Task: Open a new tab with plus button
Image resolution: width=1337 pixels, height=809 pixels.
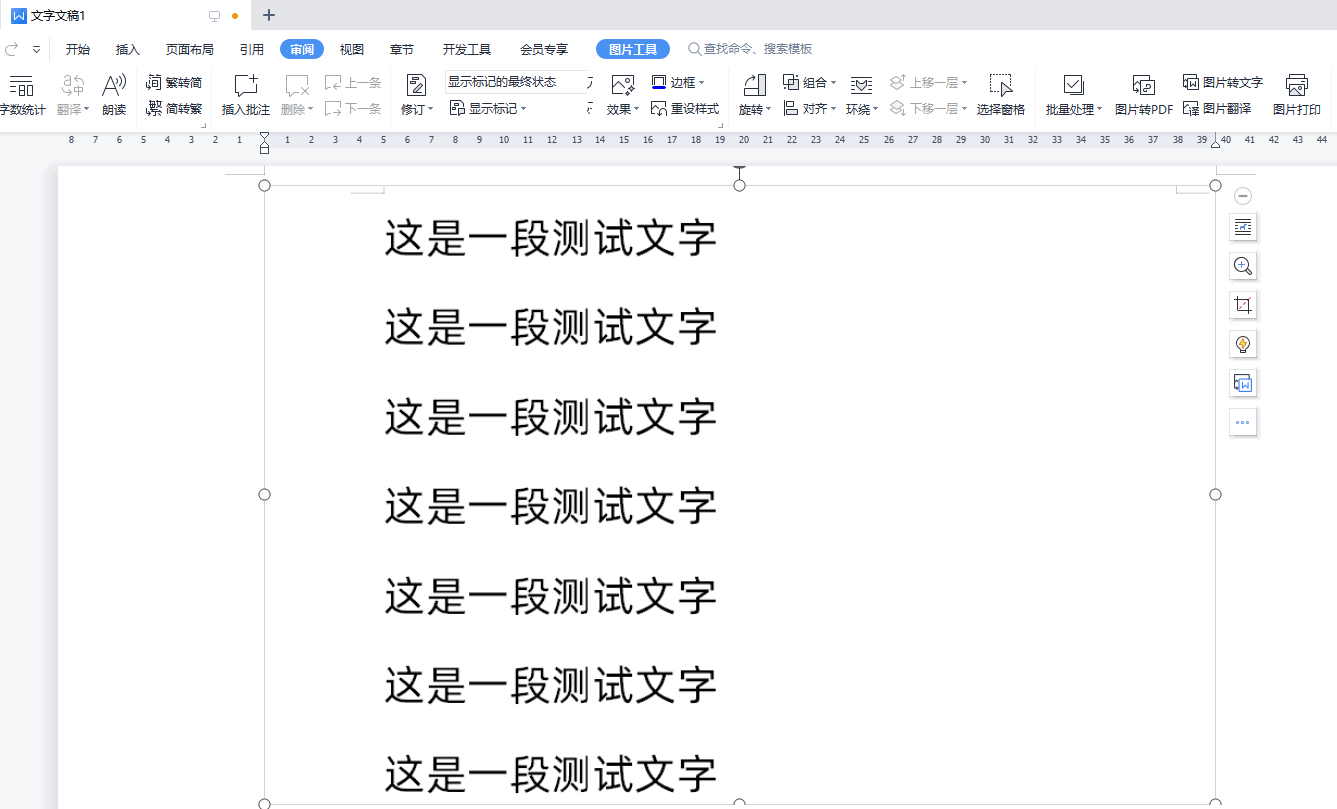Action: click(x=269, y=15)
